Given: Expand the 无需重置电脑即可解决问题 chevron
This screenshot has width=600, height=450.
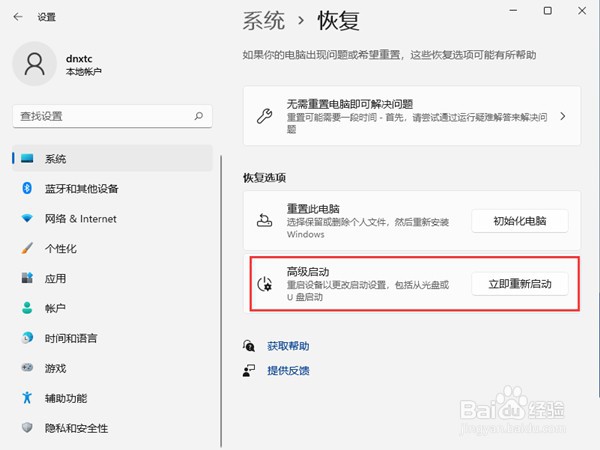Looking at the screenshot, I should pyautogui.click(x=562, y=116).
